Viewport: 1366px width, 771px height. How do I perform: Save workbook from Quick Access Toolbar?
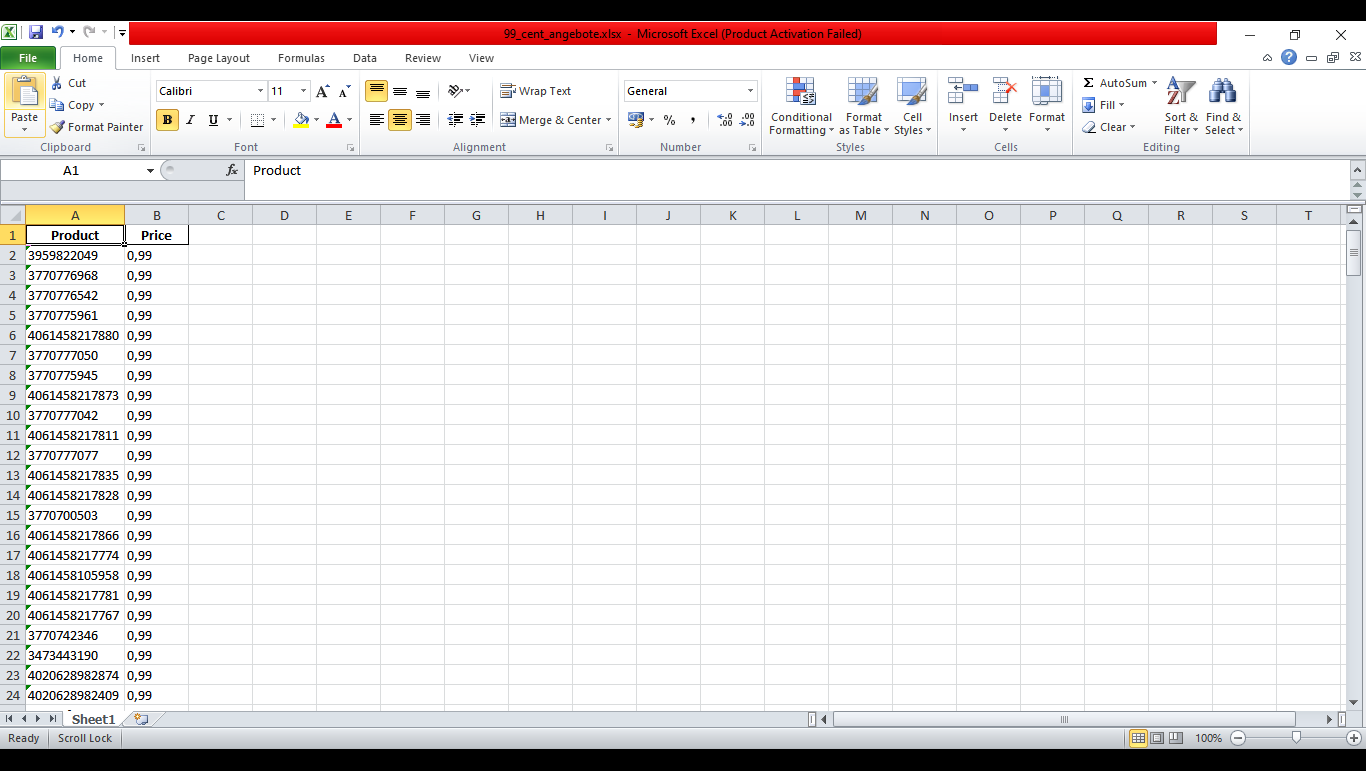[36, 33]
